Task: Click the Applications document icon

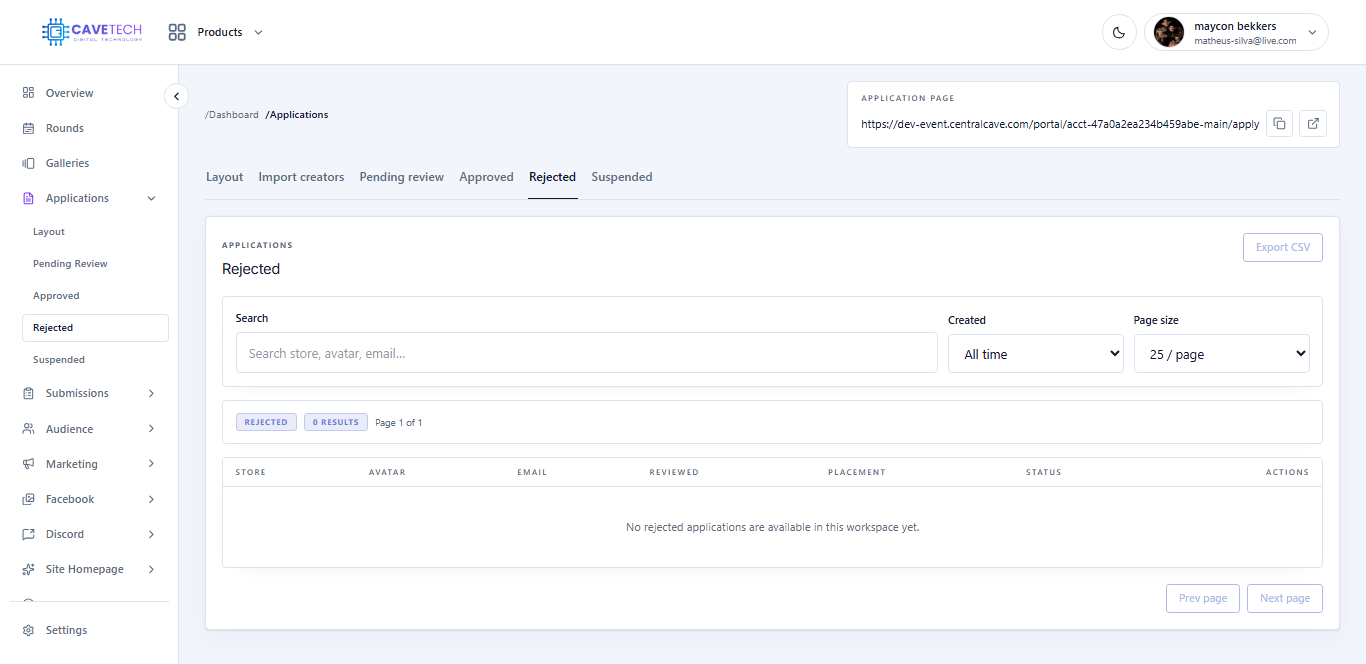Action: point(28,198)
